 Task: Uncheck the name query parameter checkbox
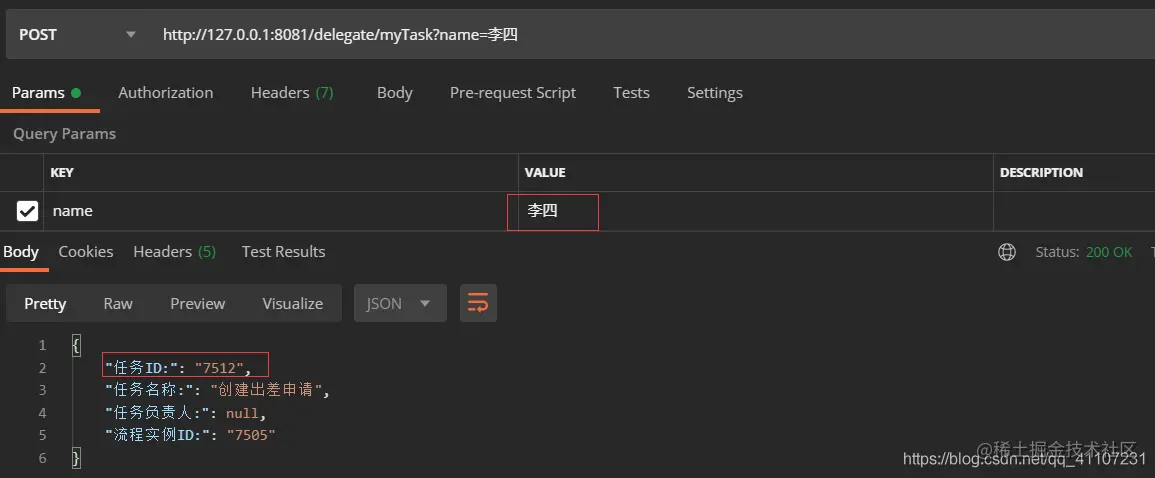pos(27,211)
